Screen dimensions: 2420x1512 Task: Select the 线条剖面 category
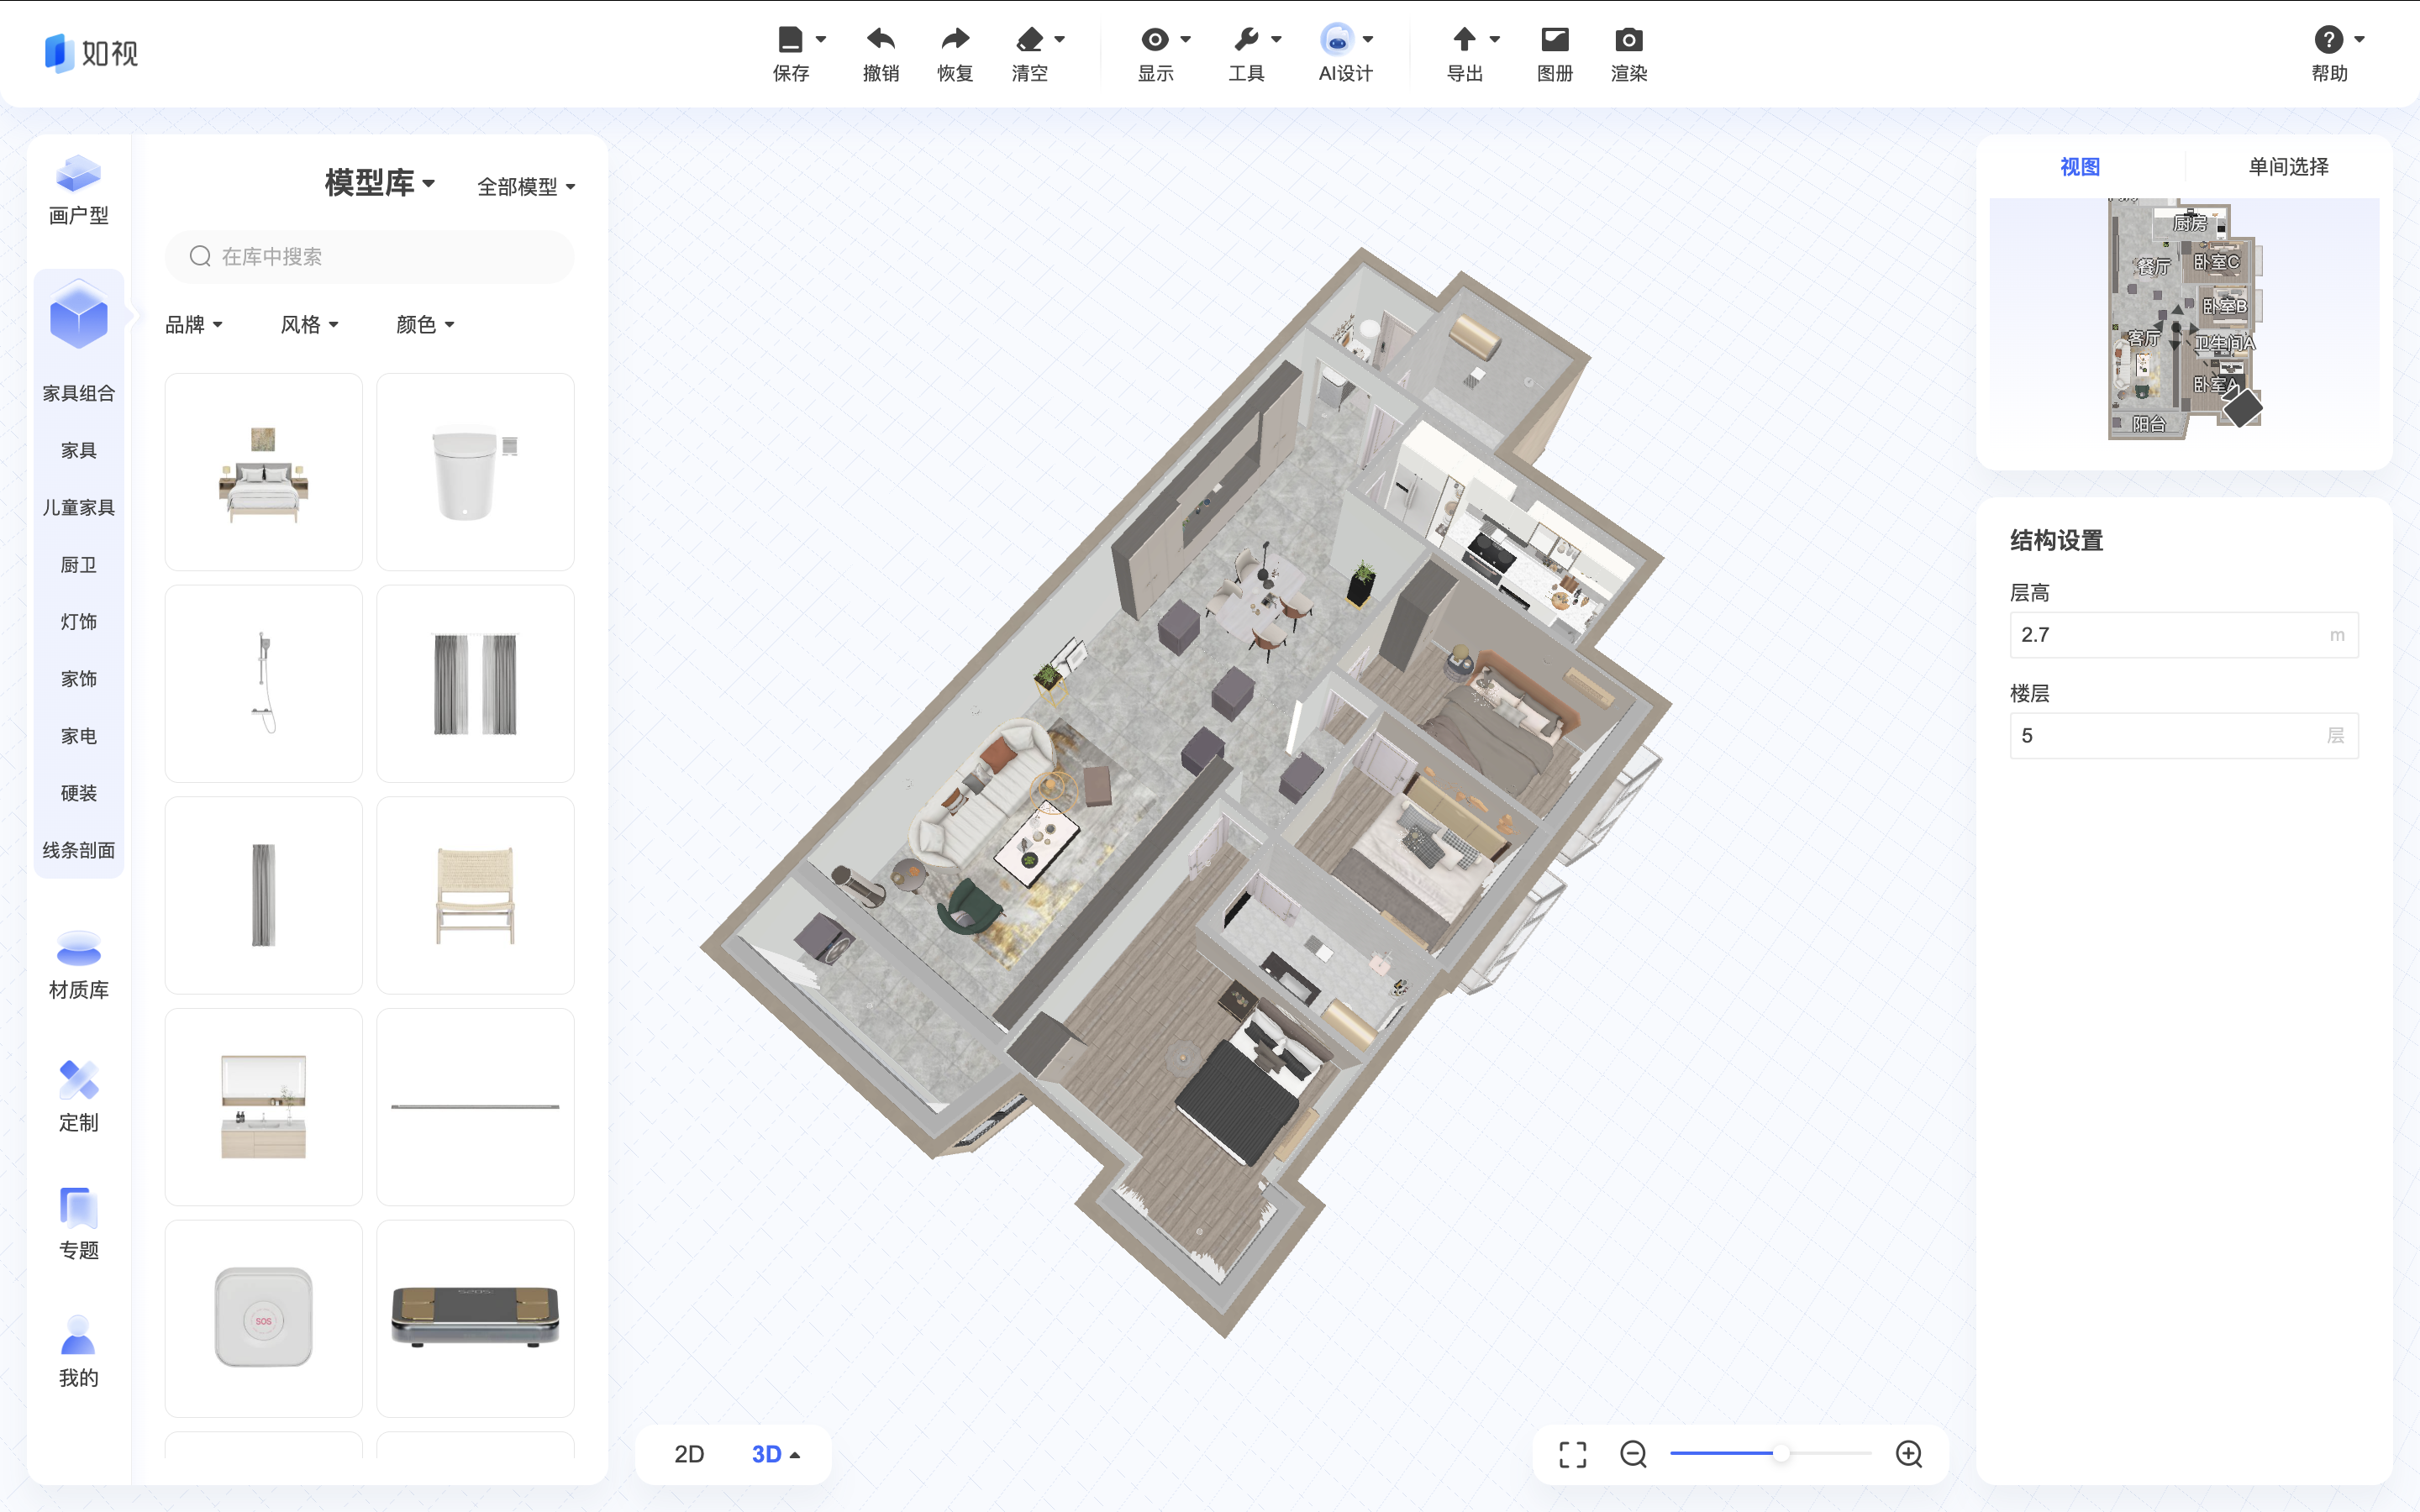pos(78,850)
